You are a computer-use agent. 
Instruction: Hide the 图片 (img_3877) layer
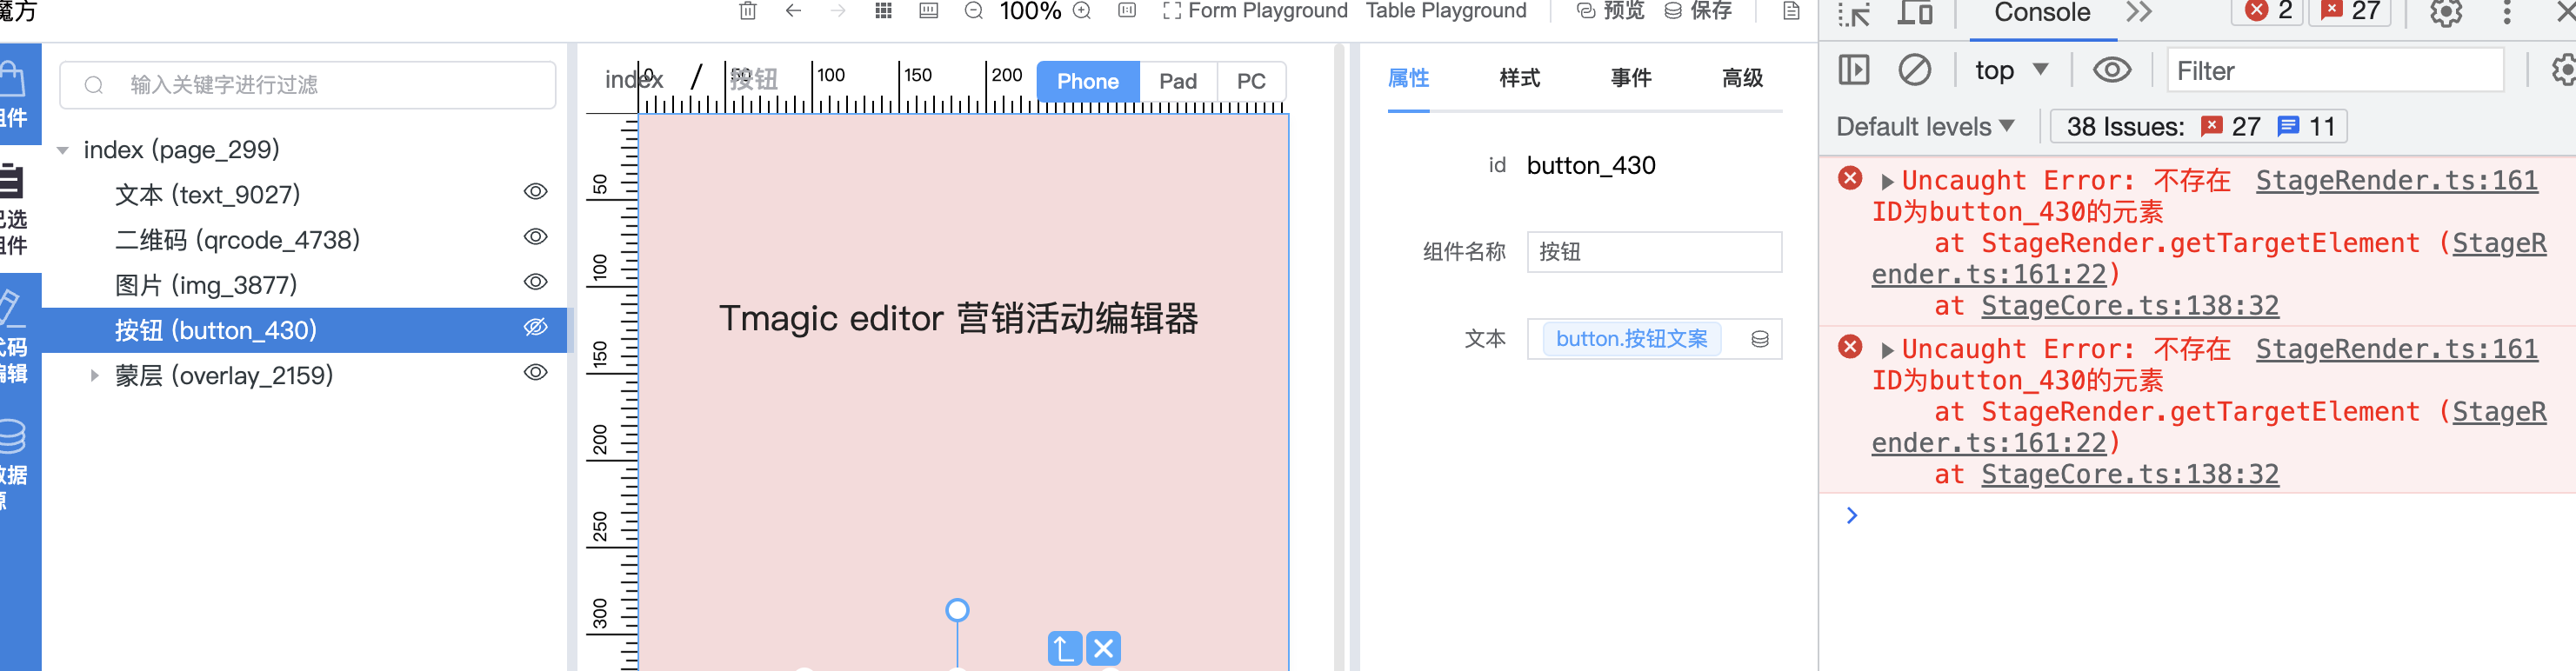pyautogui.click(x=536, y=282)
